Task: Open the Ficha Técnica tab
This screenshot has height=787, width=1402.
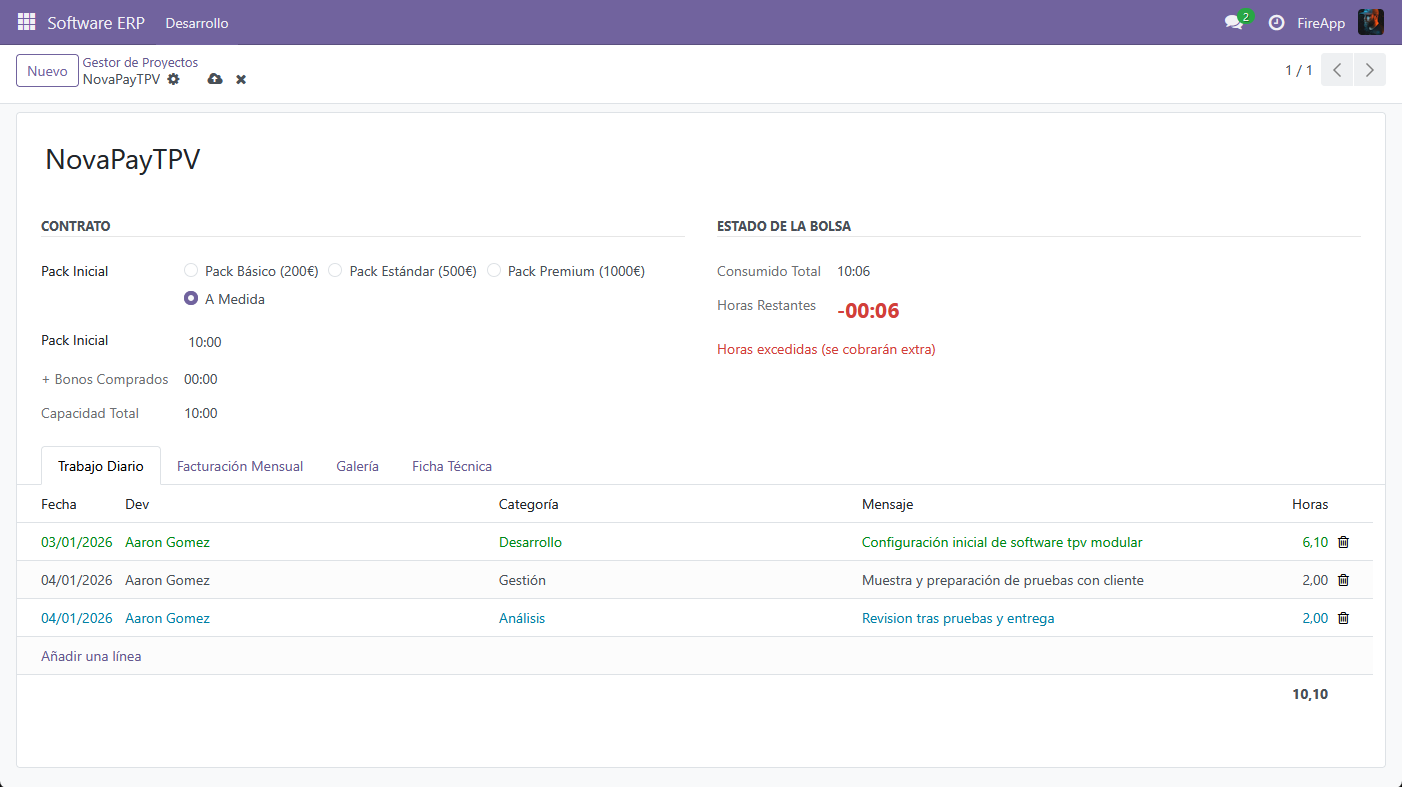Action: click(x=452, y=466)
